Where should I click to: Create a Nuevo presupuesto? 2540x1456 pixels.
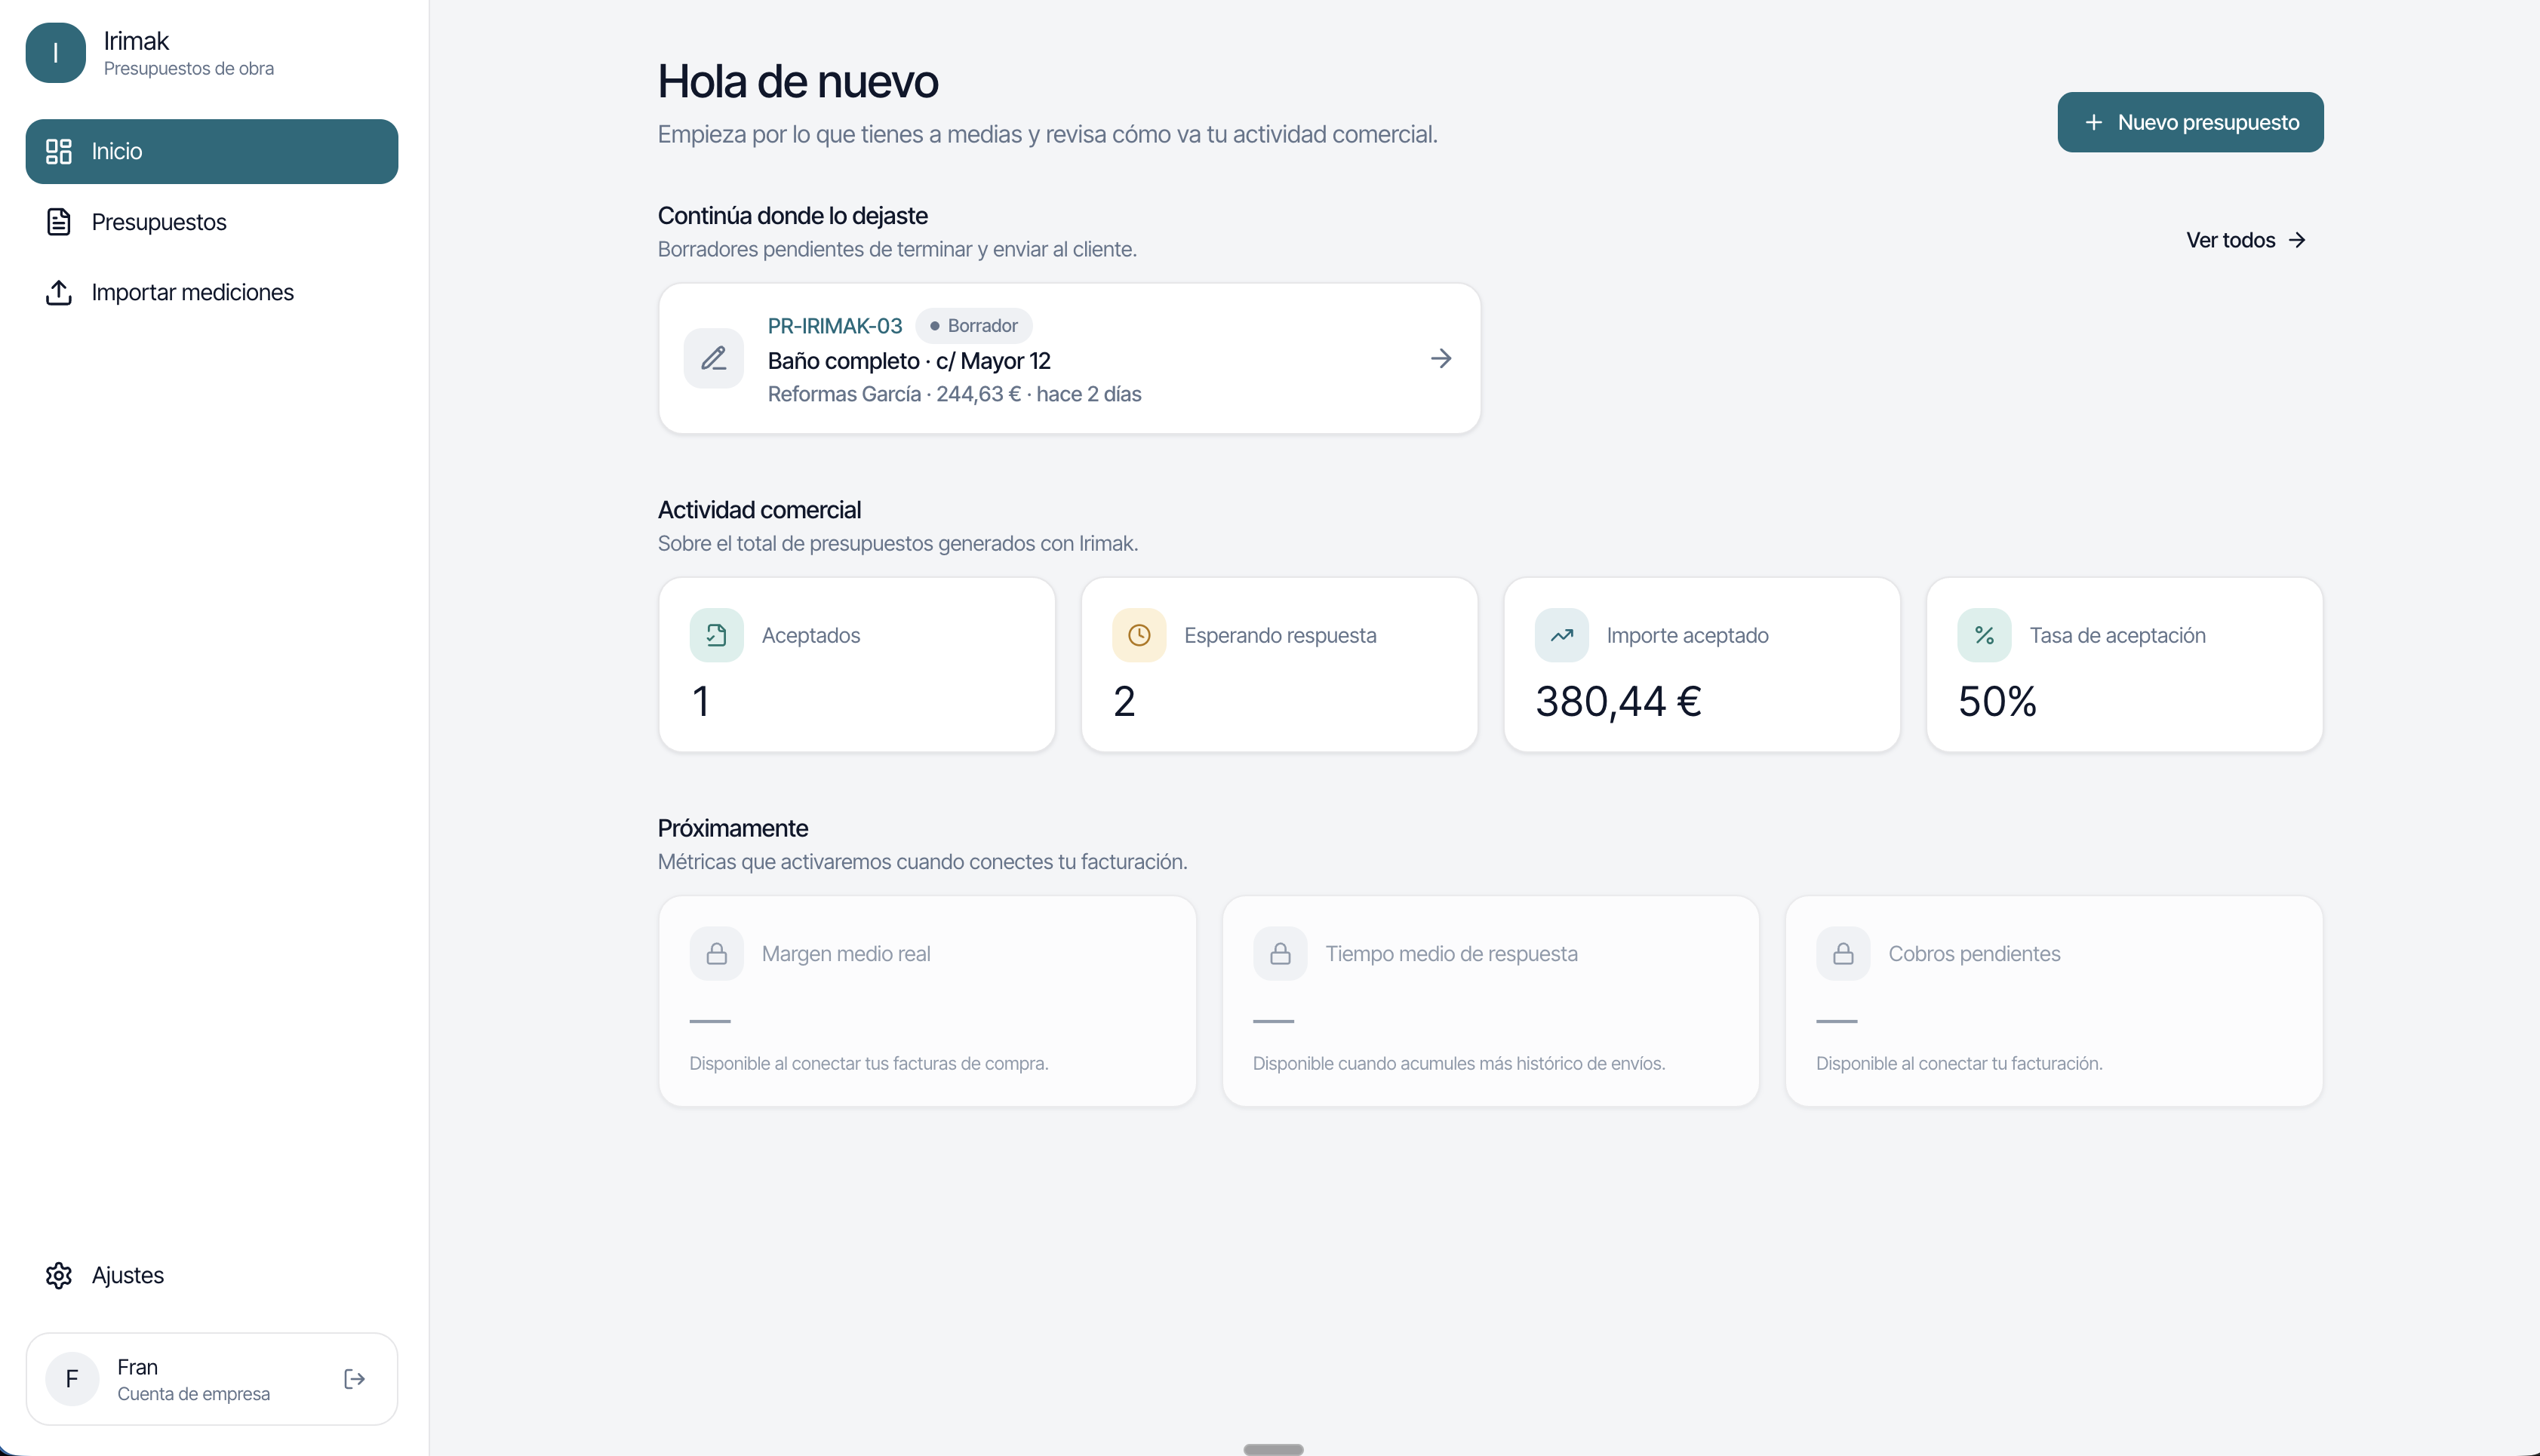click(2190, 122)
